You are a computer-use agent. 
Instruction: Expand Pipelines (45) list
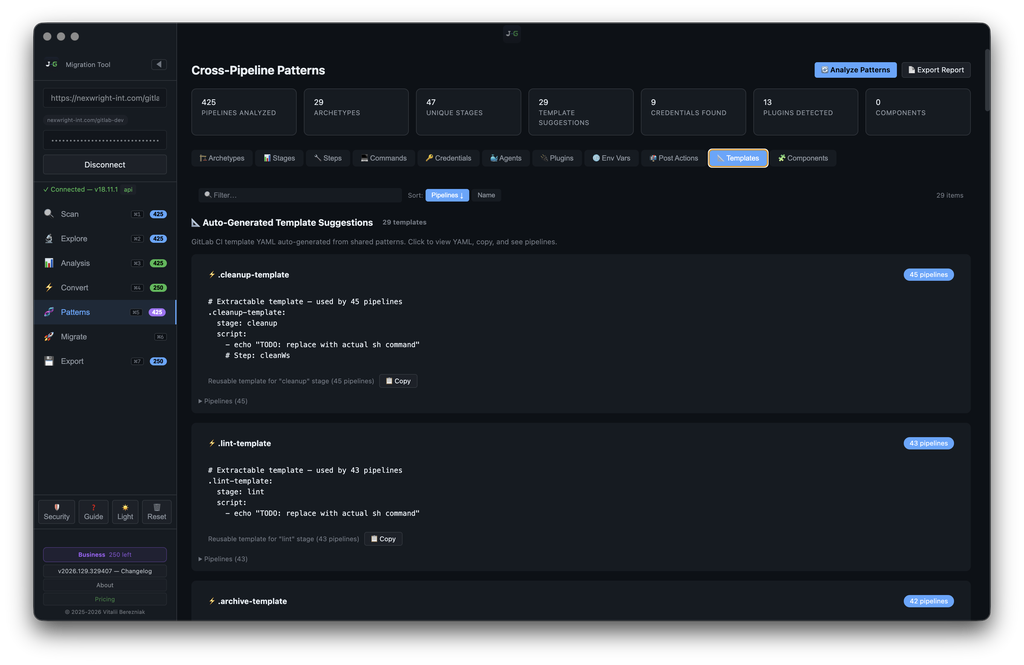tap(223, 401)
